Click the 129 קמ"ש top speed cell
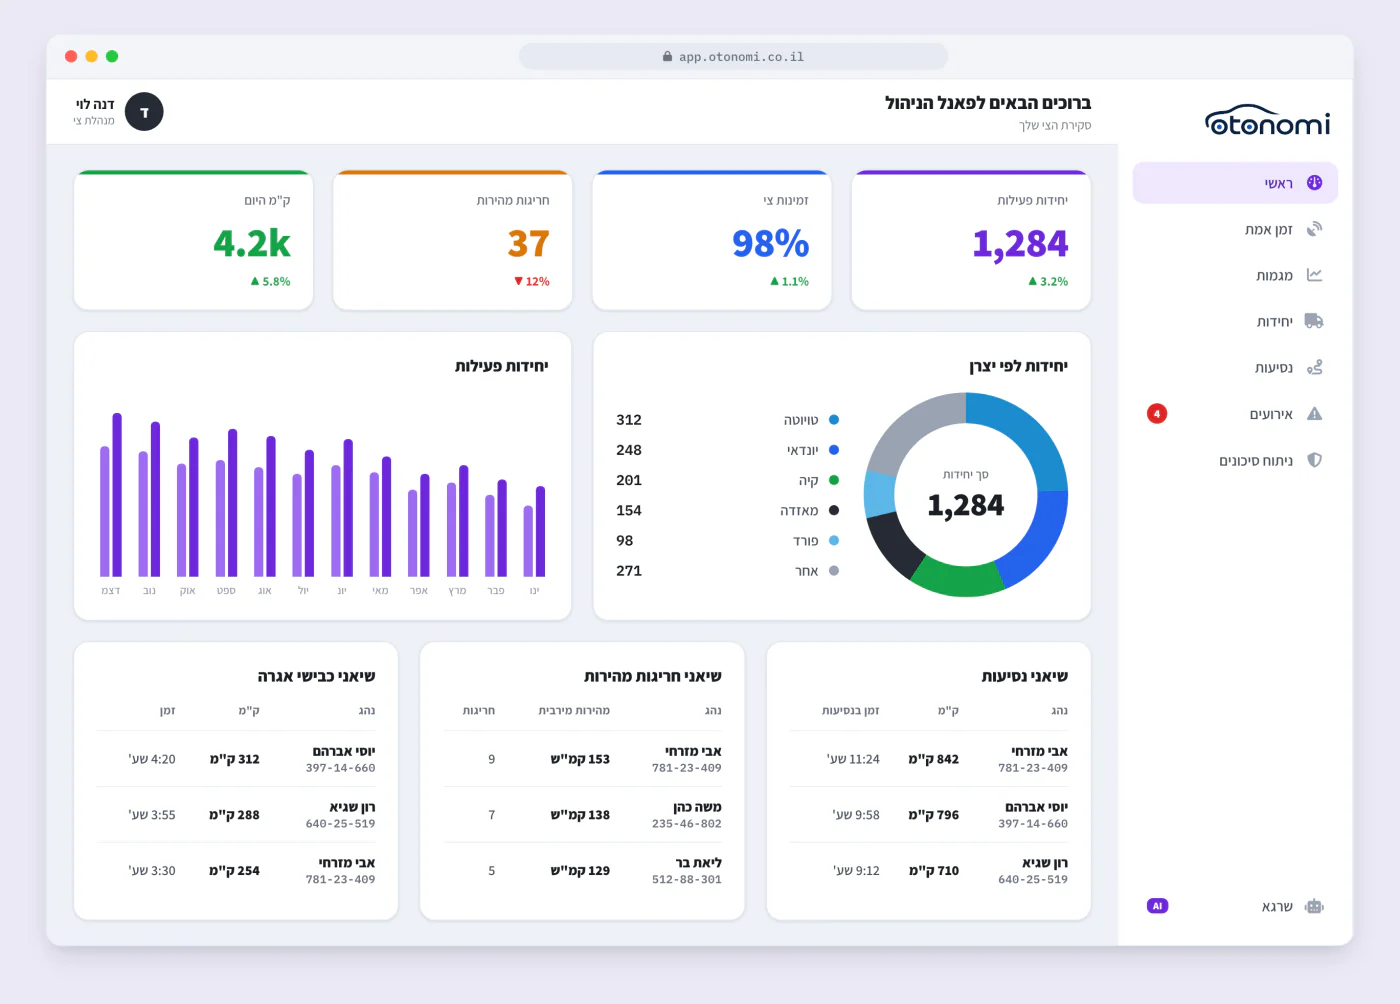 coord(580,871)
